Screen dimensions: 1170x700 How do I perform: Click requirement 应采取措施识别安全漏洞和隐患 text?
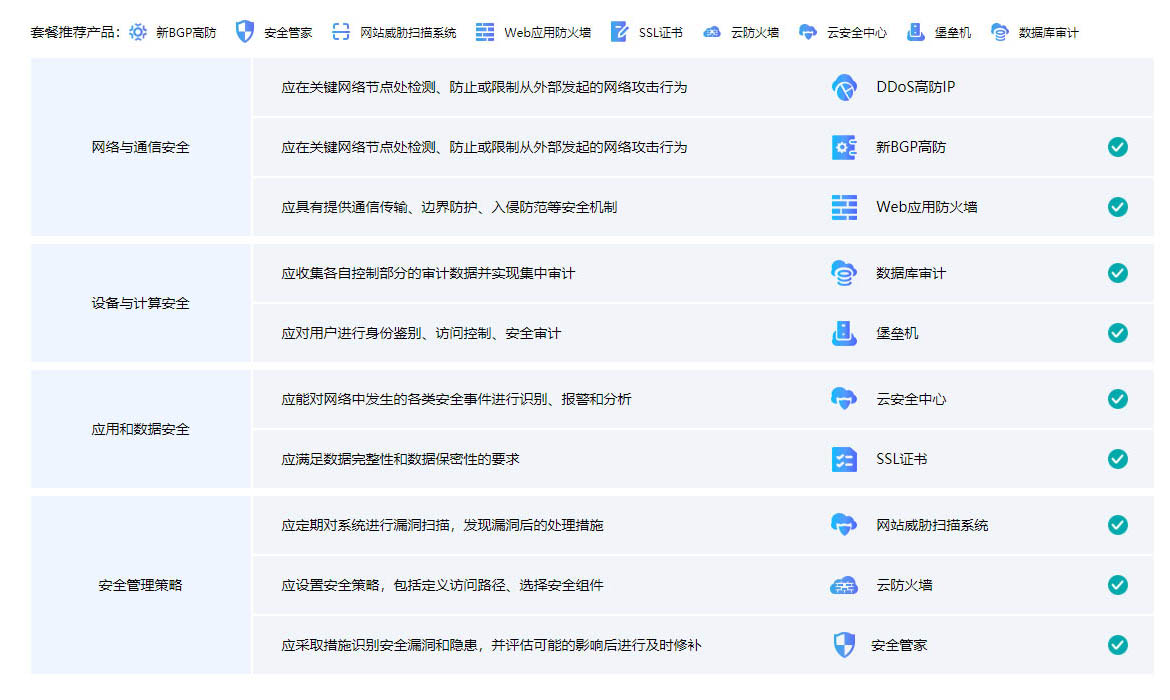491,645
